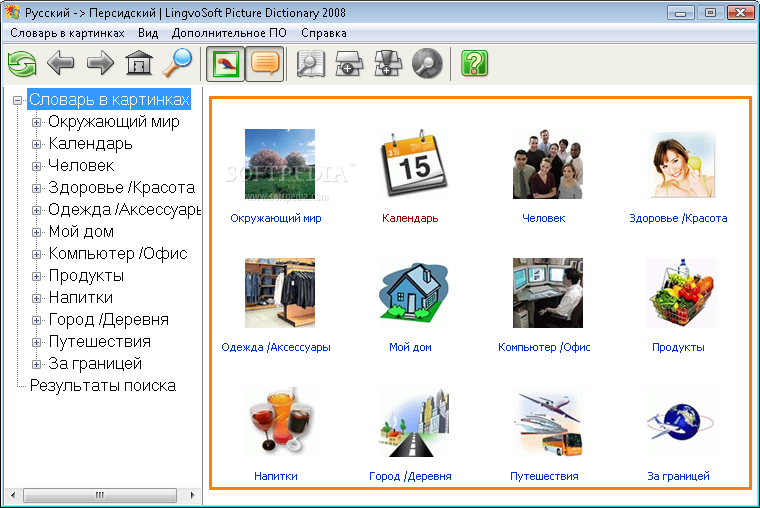This screenshot has width=760, height=508.
Task: Toggle the orange speech bubble button
Action: (265, 64)
